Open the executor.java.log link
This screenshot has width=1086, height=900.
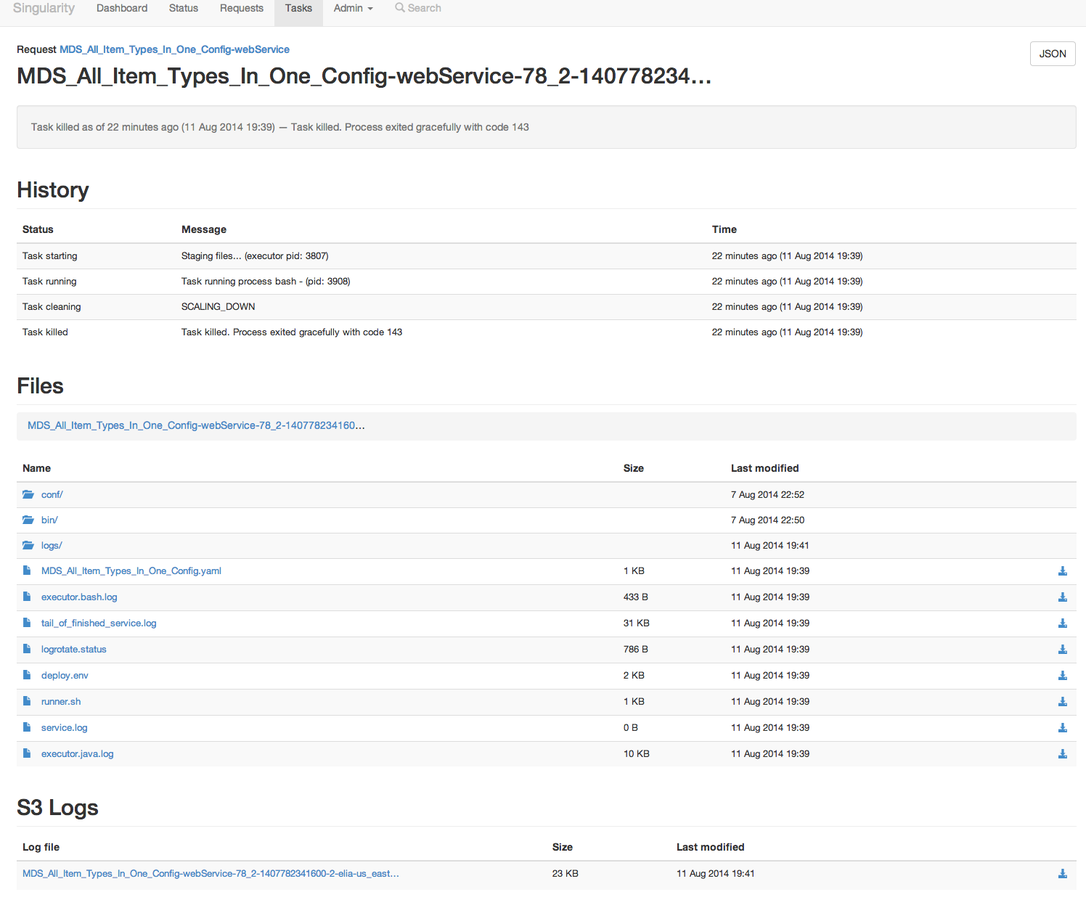(x=77, y=754)
